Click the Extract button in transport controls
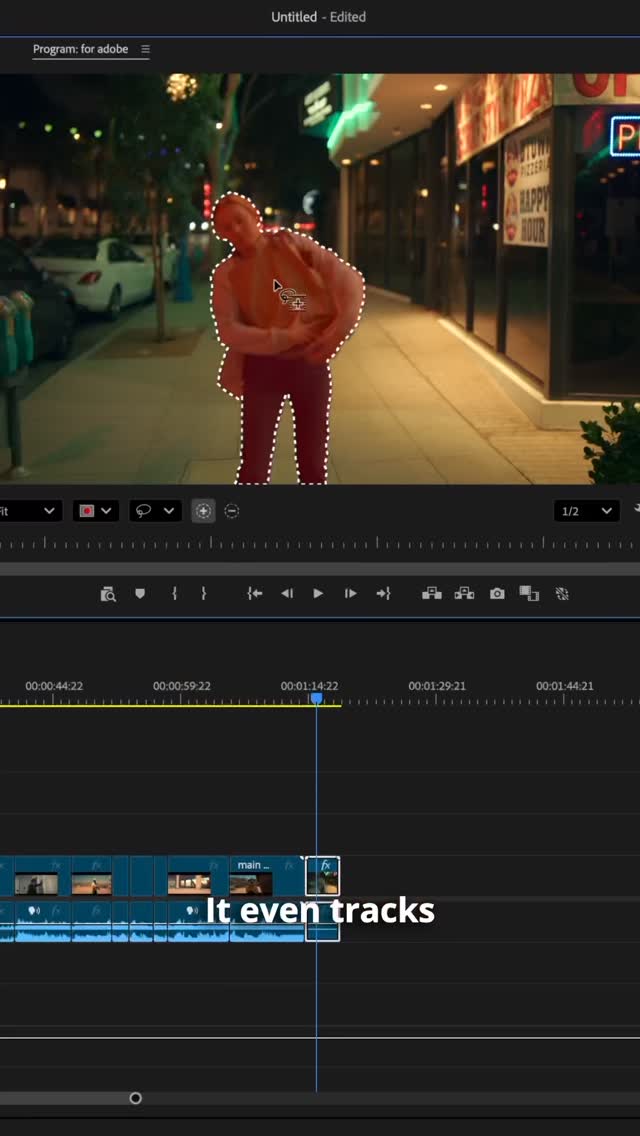The height and width of the screenshot is (1136, 640). click(x=464, y=593)
